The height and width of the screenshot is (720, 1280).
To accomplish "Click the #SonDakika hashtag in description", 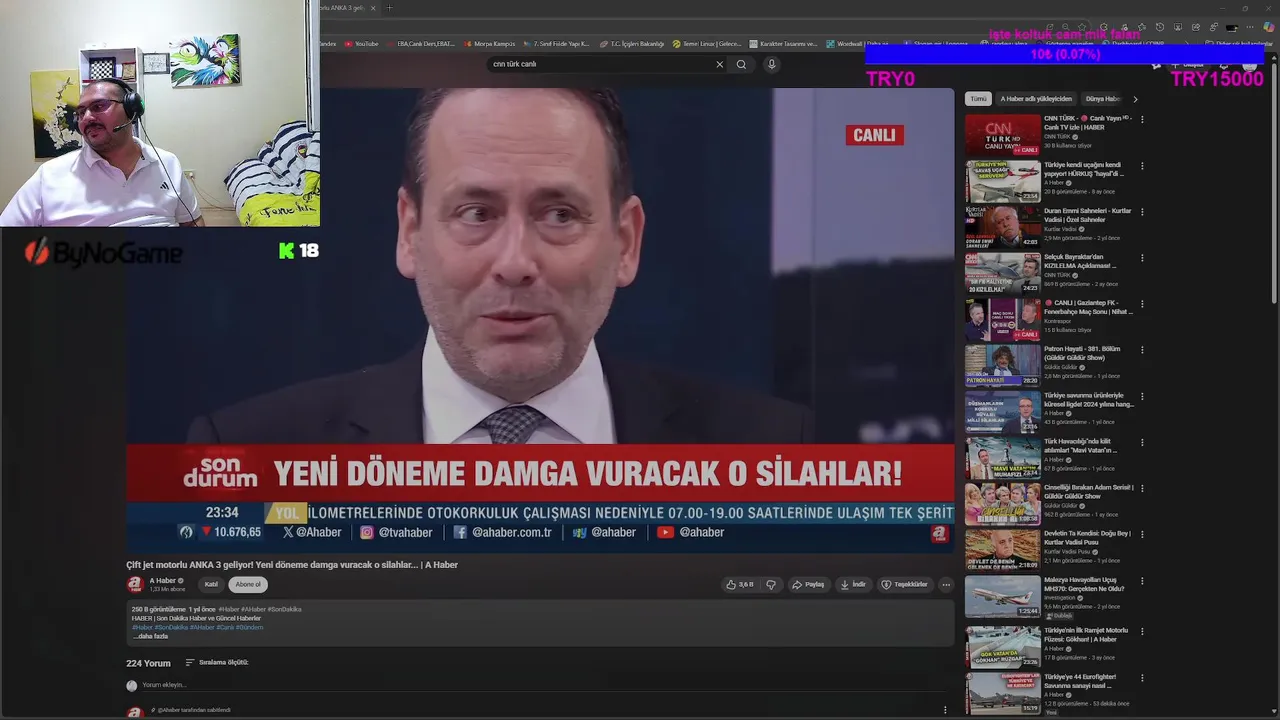I will point(284,609).
